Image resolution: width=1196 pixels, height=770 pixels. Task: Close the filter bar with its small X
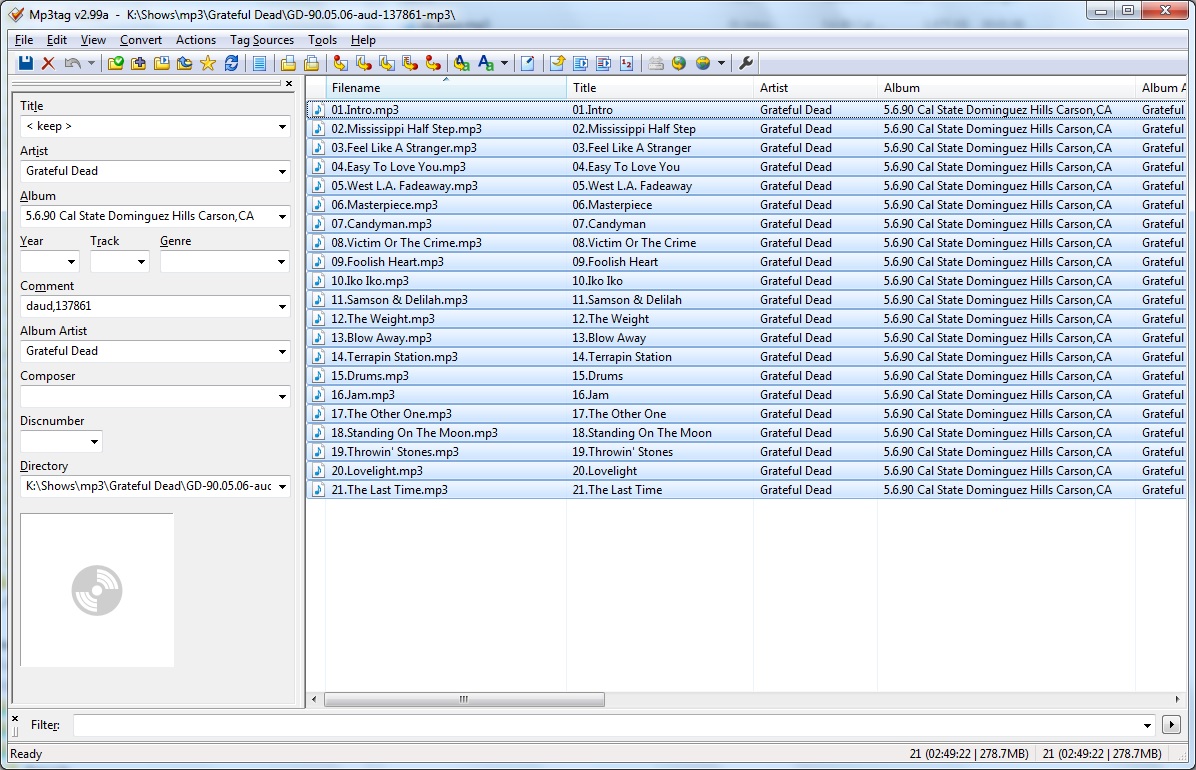pyautogui.click(x=15, y=718)
